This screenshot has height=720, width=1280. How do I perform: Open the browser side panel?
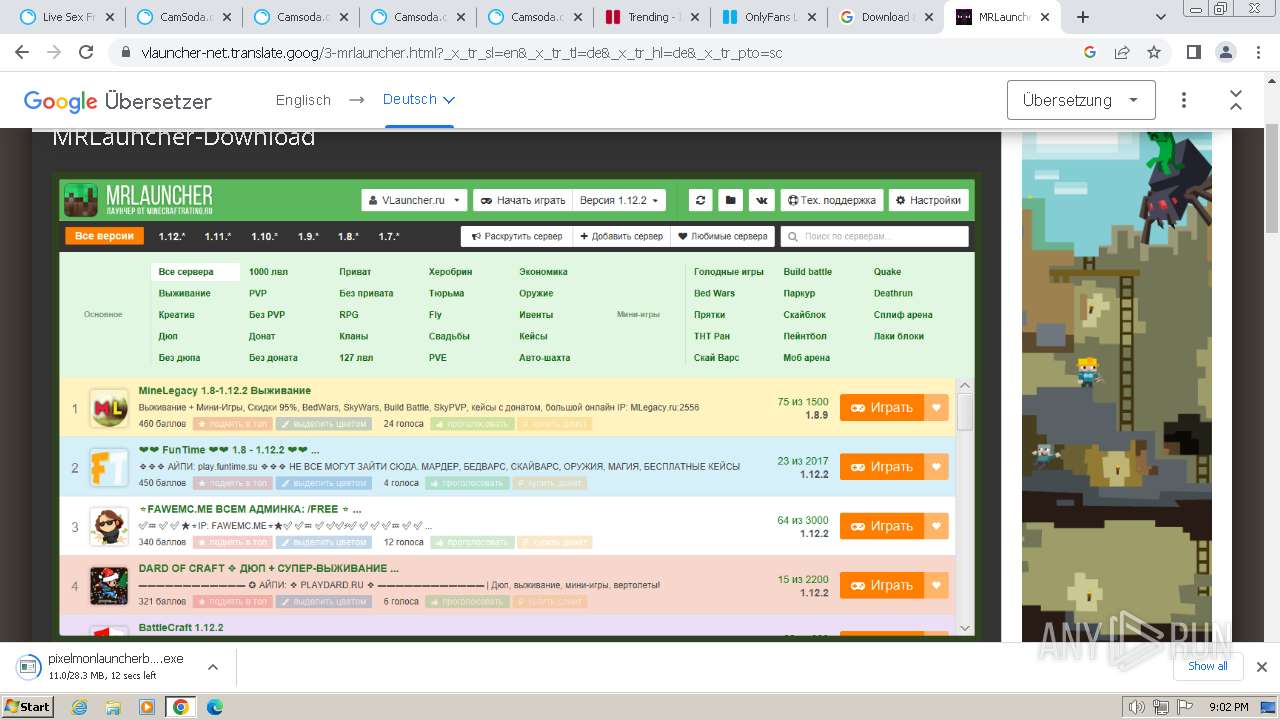(x=1194, y=53)
